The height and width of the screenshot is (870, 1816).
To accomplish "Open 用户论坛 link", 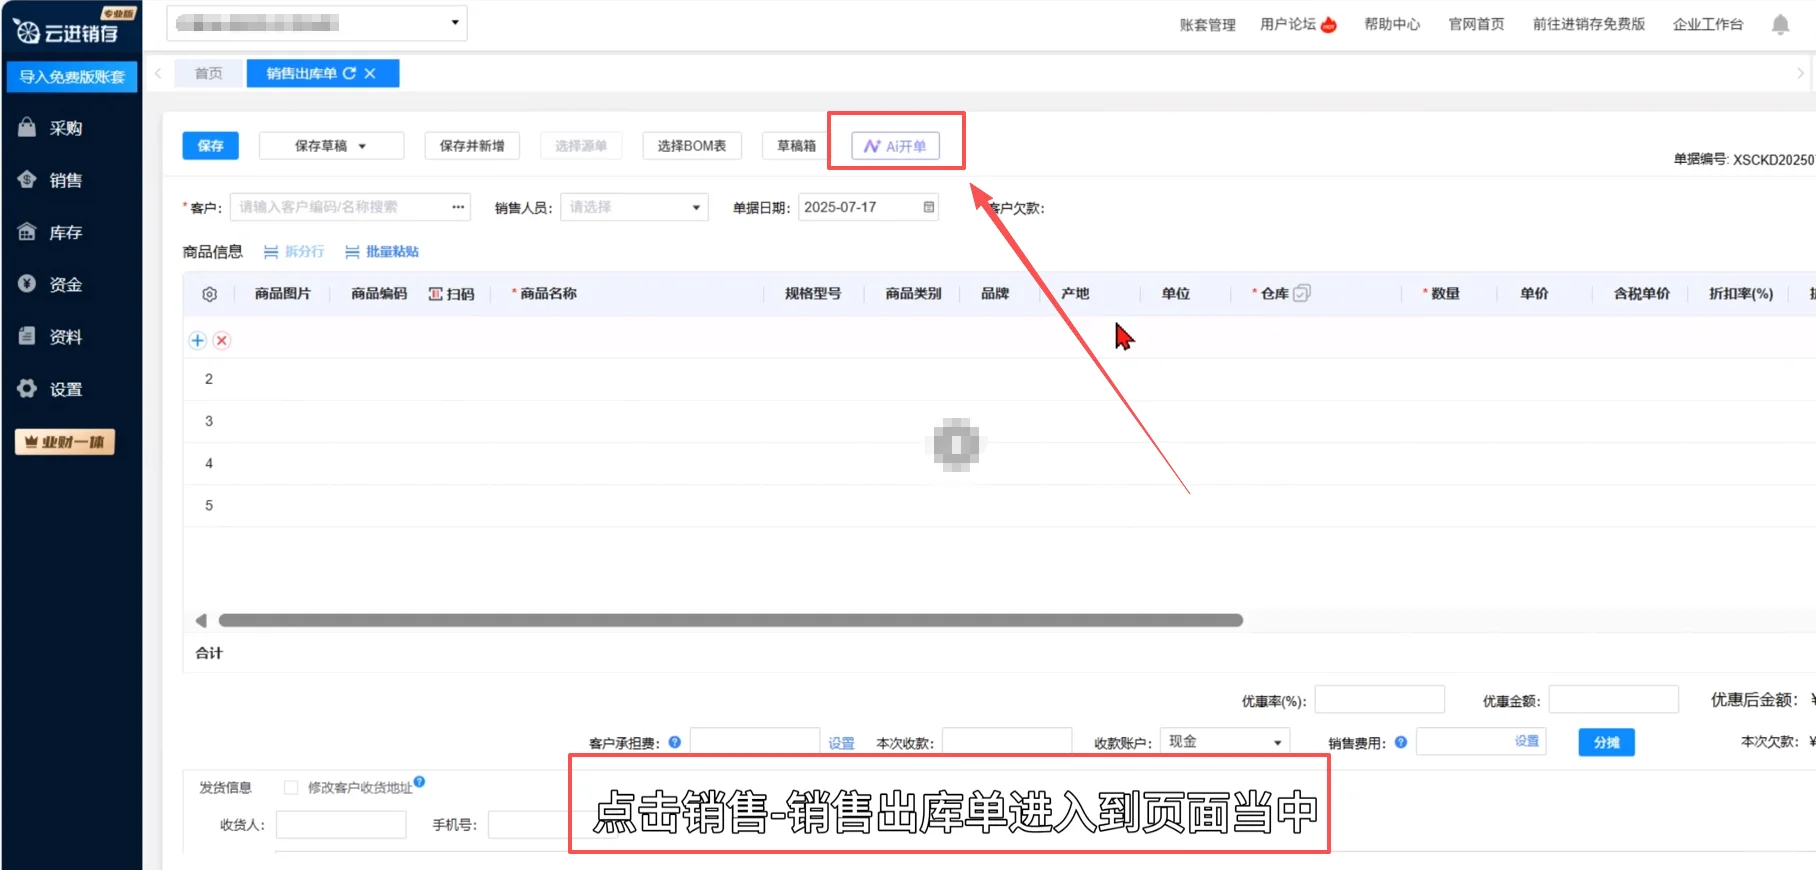I will point(1298,24).
